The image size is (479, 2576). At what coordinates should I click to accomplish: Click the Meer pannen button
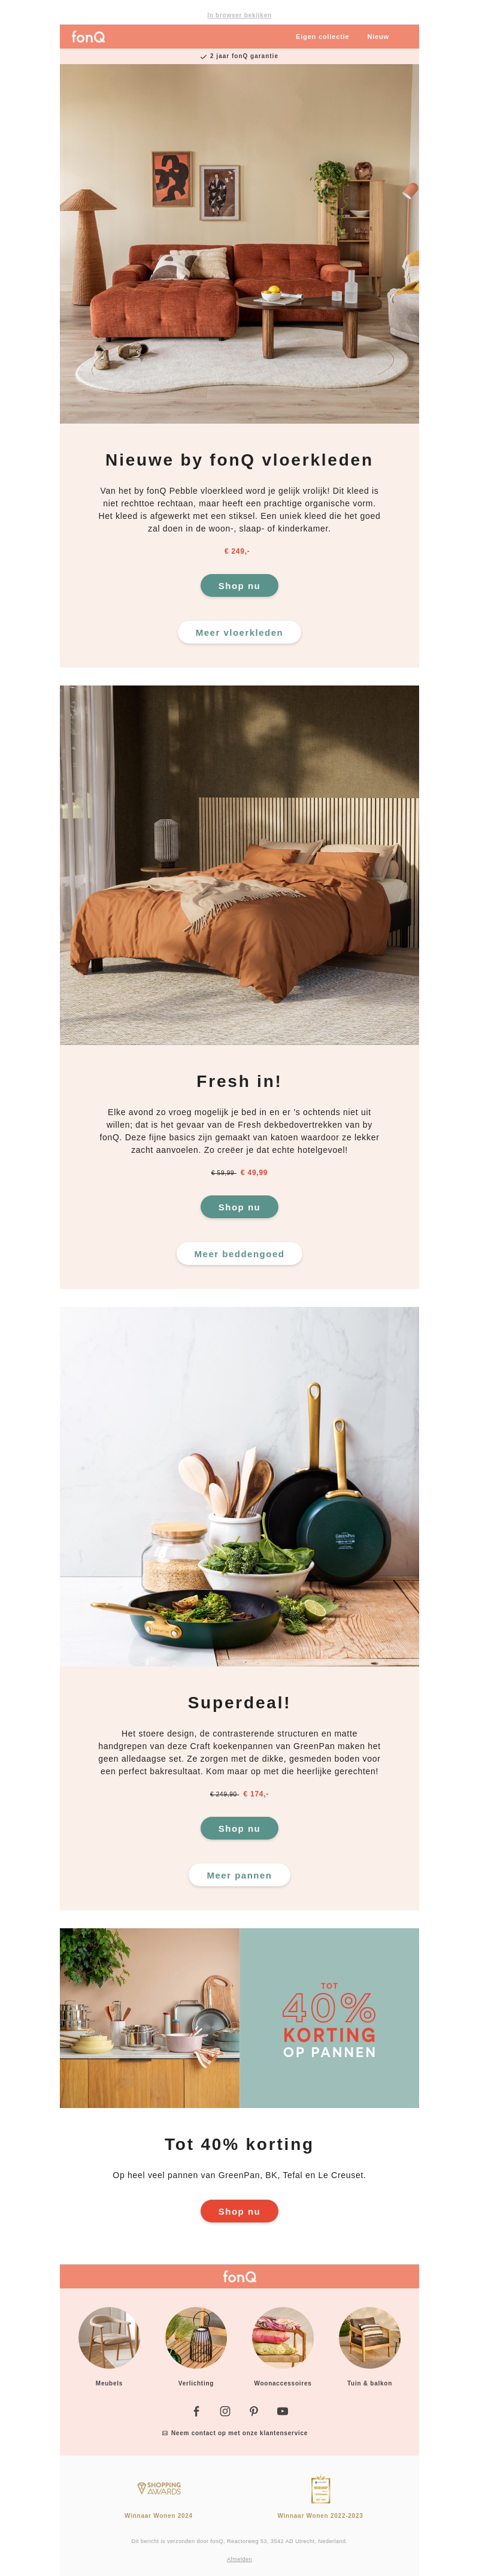click(239, 1875)
